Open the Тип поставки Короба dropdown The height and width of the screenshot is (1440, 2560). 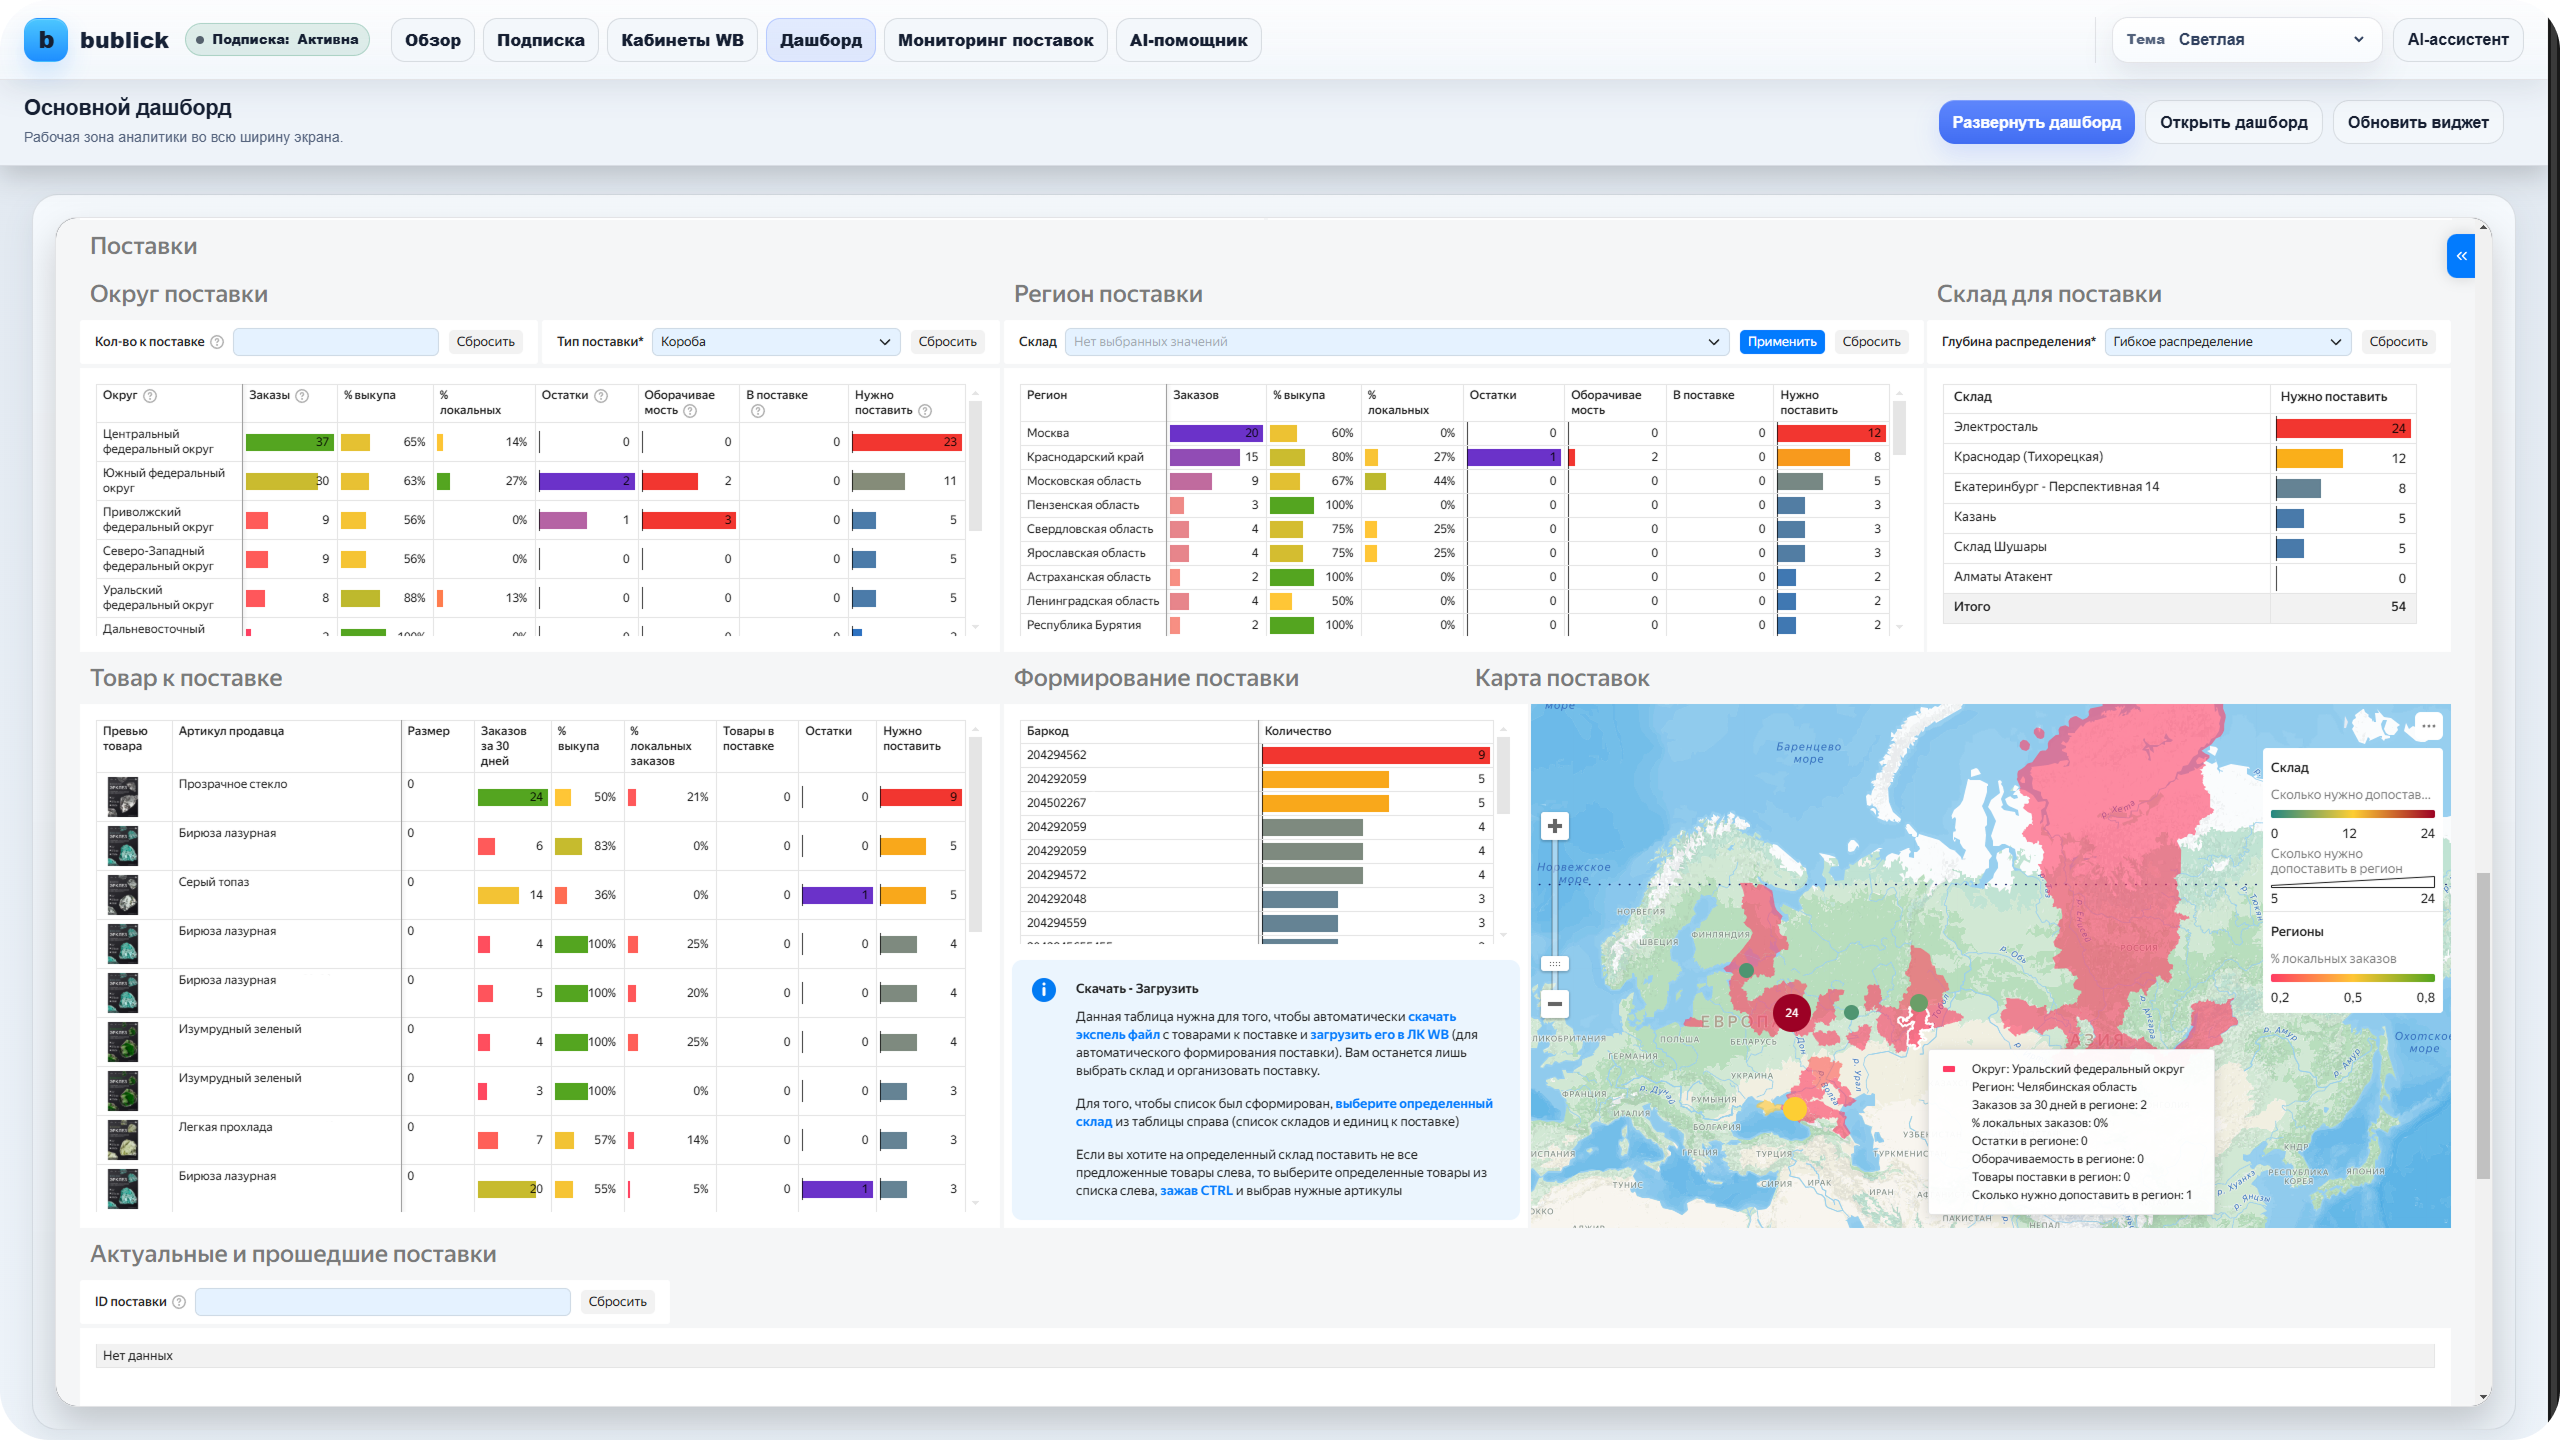pos(775,342)
